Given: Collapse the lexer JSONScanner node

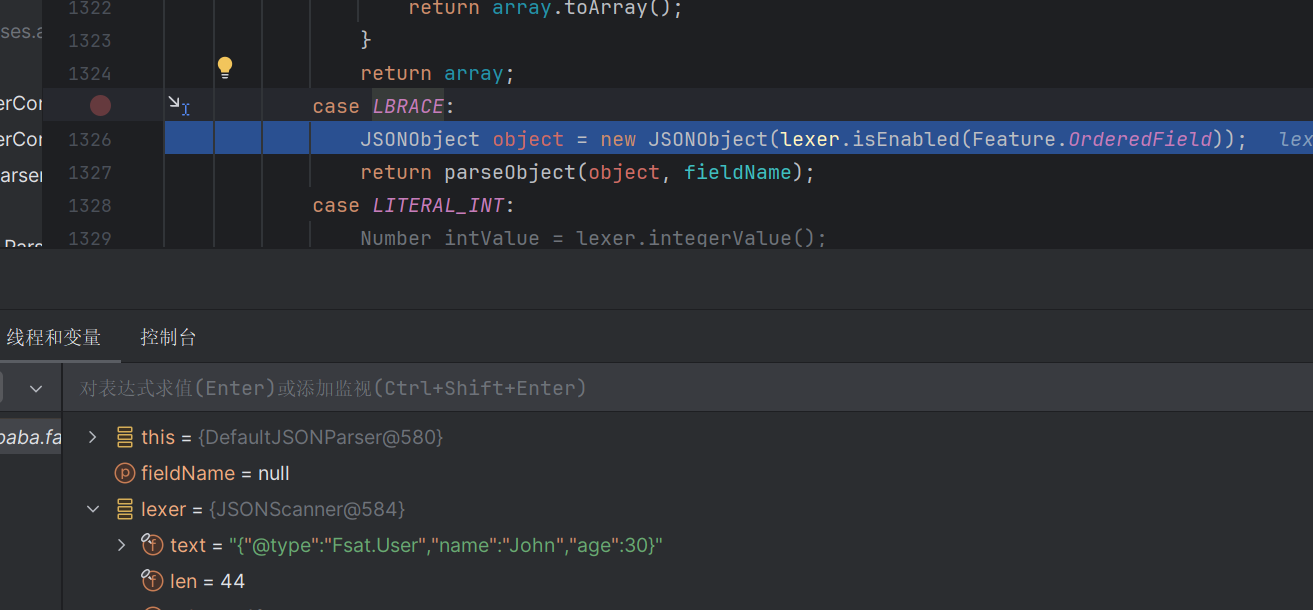Looking at the screenshot, I should click(x=93, y=509).
